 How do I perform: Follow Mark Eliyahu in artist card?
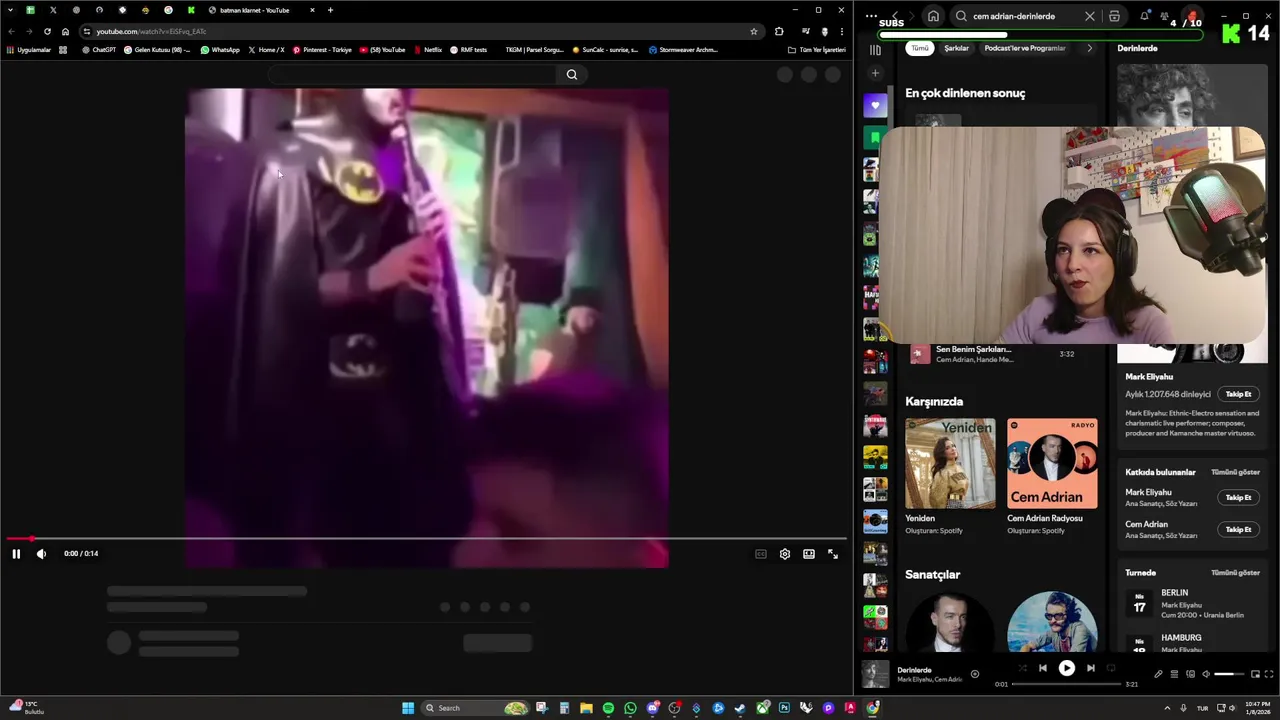click(x=1238, y=394)
